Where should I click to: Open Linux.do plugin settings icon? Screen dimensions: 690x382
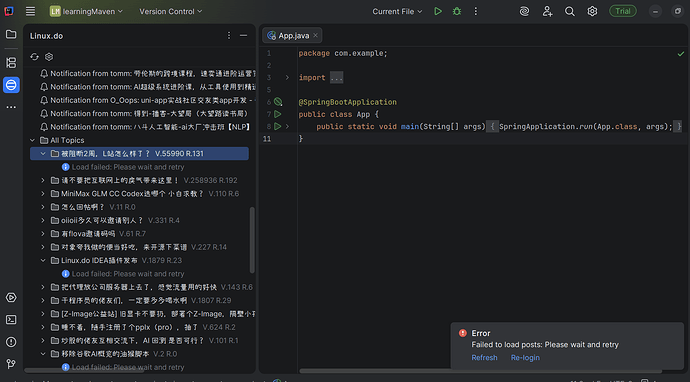pyautogui.click(x=49, y=57)
